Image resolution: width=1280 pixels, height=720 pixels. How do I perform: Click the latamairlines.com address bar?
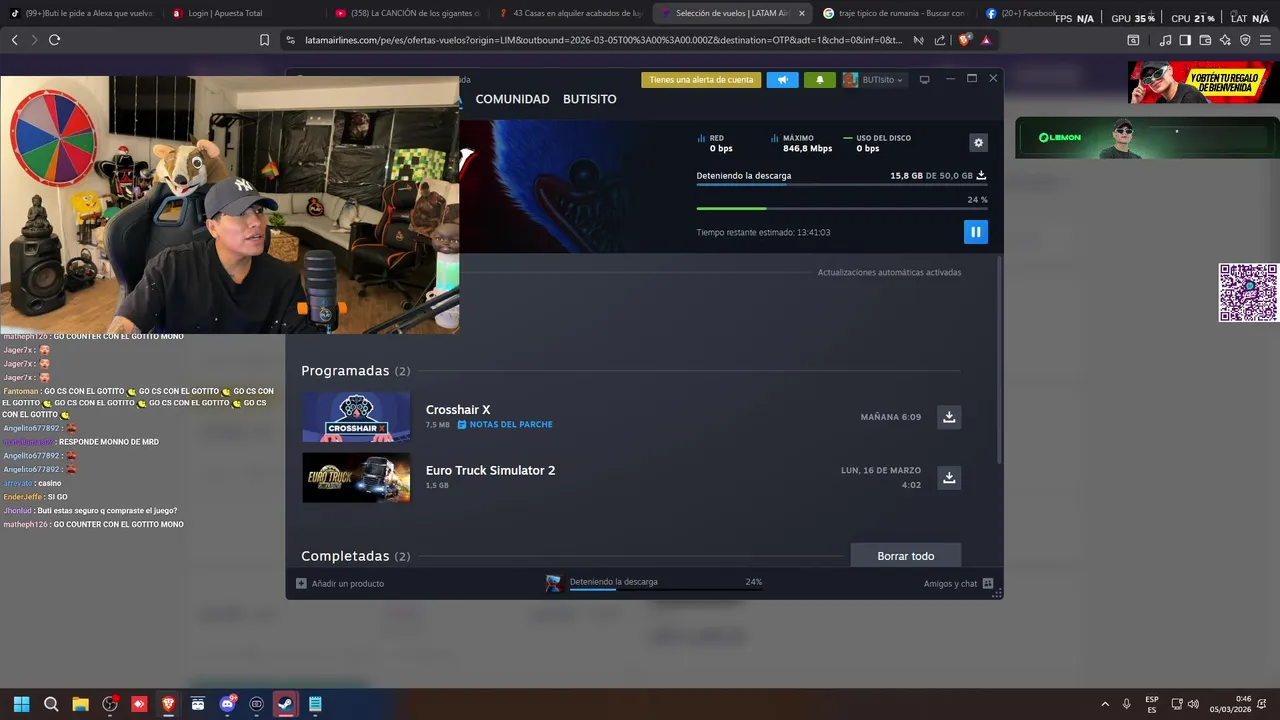click(x=603, y=40)
